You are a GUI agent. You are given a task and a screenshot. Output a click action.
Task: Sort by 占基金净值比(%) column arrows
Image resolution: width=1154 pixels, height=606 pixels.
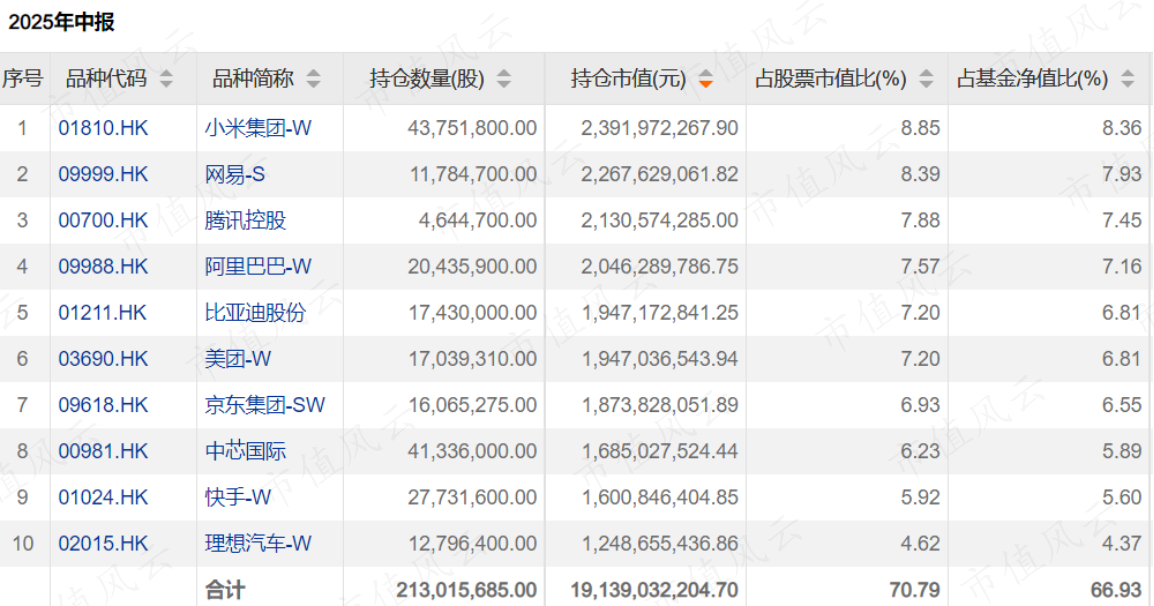click(x=1128, y=79)
